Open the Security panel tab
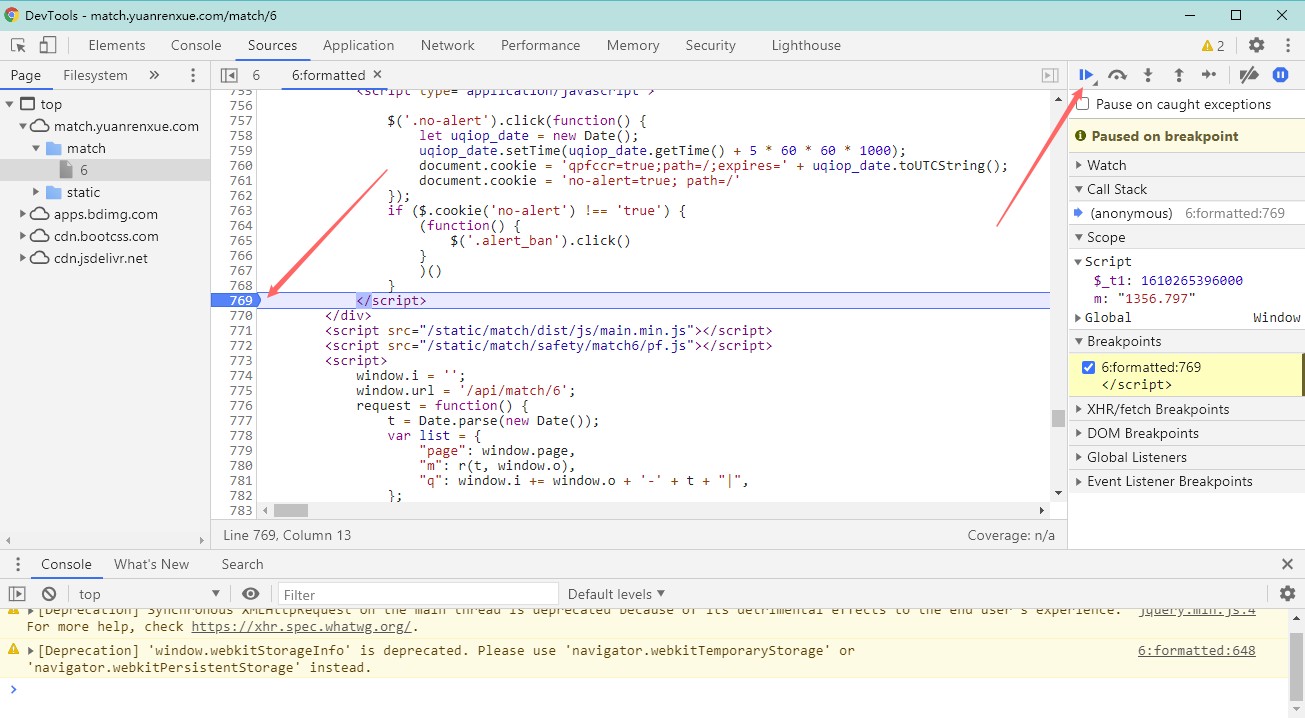 click(710, 45)
